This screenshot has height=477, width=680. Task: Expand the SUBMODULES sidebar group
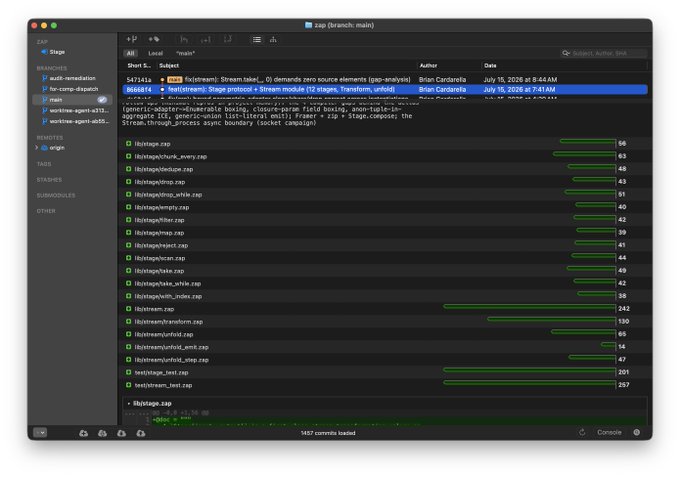(56, 196)
